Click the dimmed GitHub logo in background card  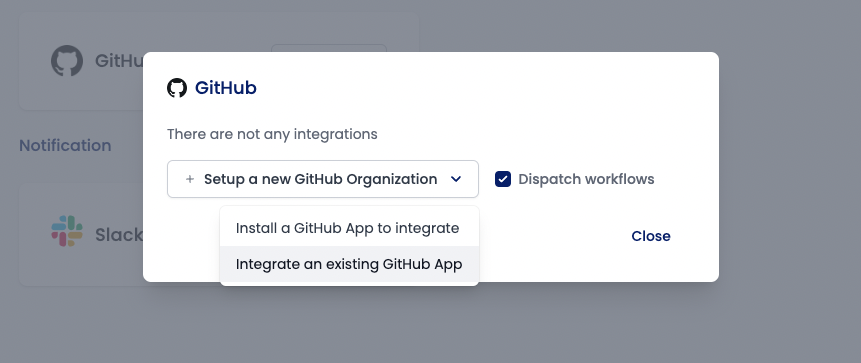point(67,60)
